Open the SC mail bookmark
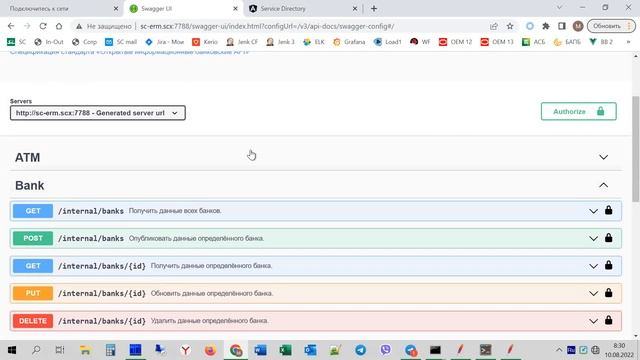Image resolution: width=640 pixels, height=360 pixels. click(121, 42)
